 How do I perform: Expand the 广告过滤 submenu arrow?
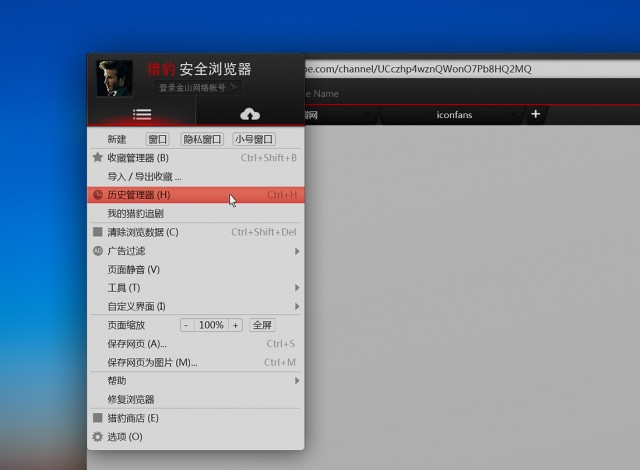click(x=297, y=251)
